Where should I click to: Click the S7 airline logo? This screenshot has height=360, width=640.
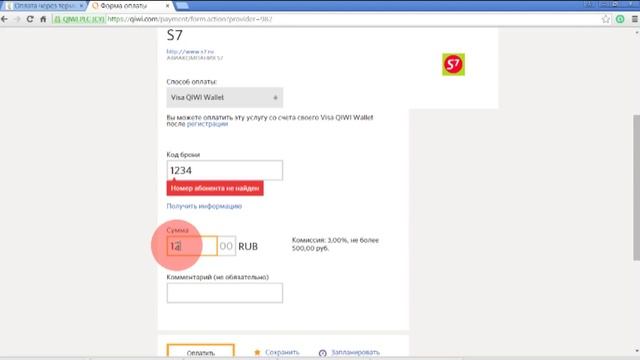[x=453, y=64]
